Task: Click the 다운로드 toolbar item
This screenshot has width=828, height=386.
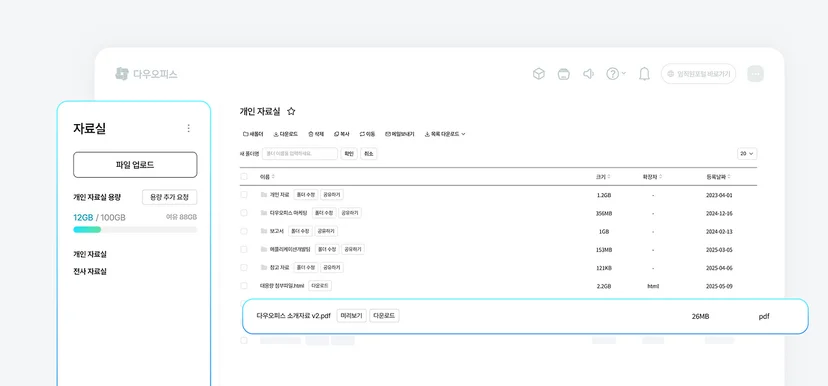Action: pos(285,134)
